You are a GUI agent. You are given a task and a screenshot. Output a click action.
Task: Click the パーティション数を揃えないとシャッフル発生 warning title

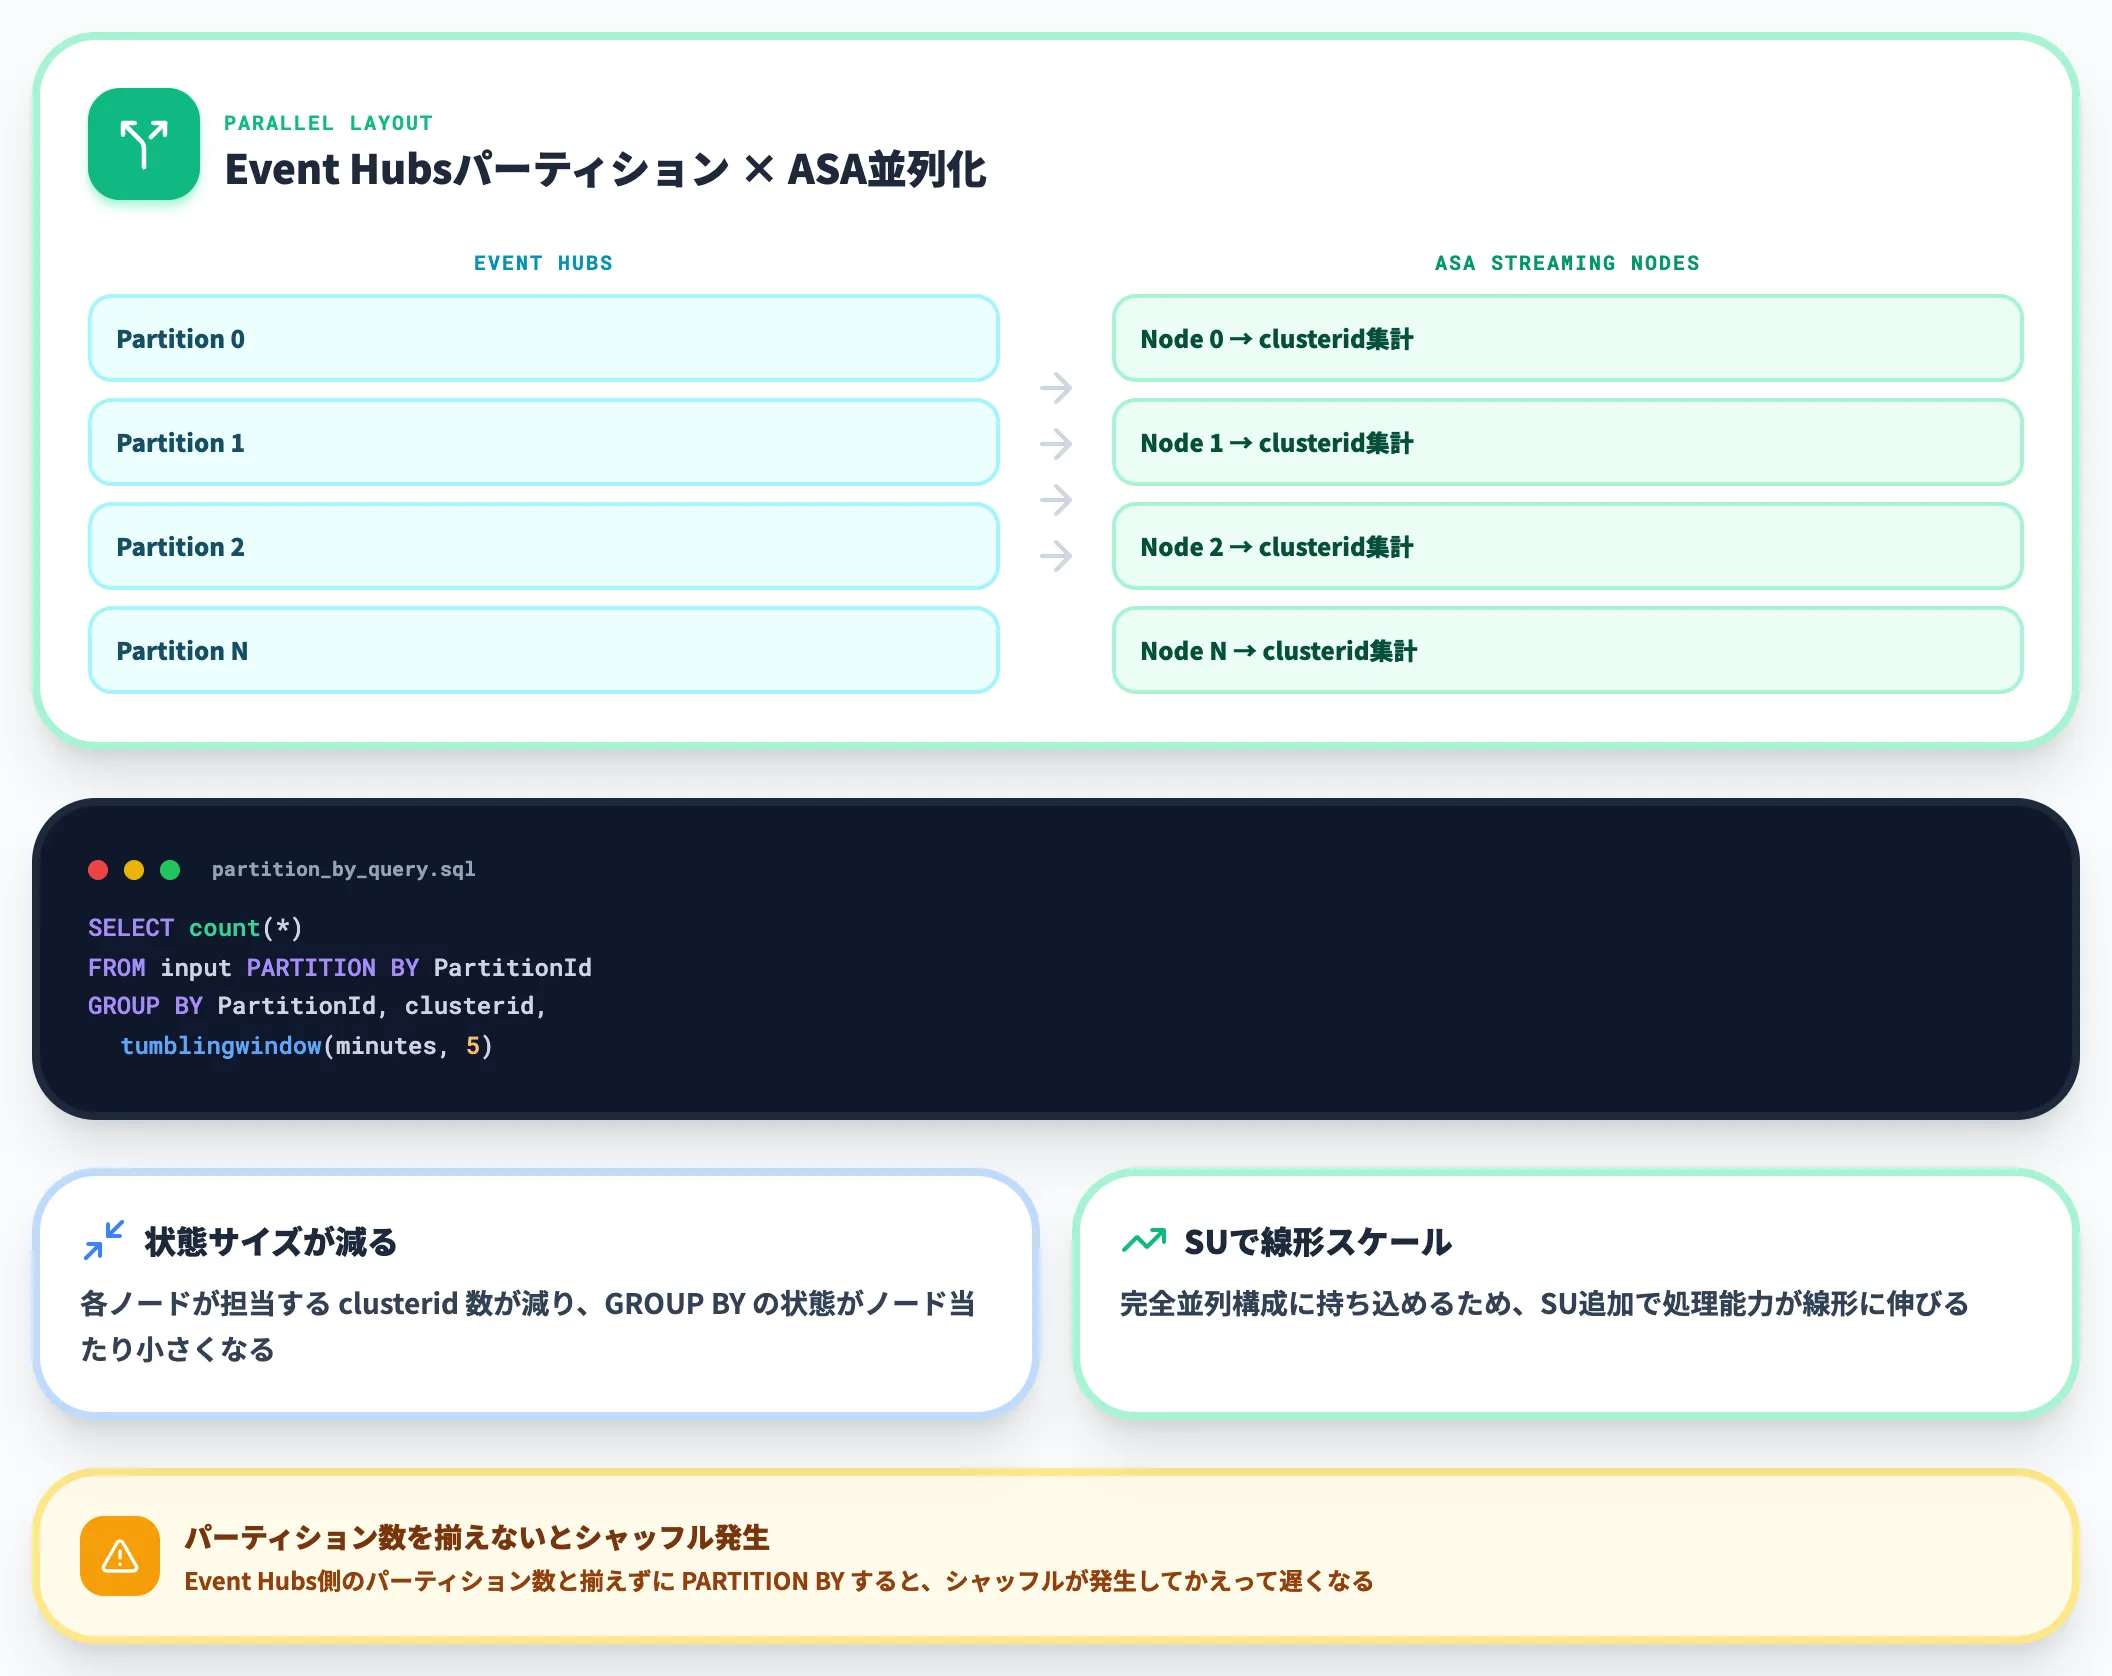[477, 1537]
